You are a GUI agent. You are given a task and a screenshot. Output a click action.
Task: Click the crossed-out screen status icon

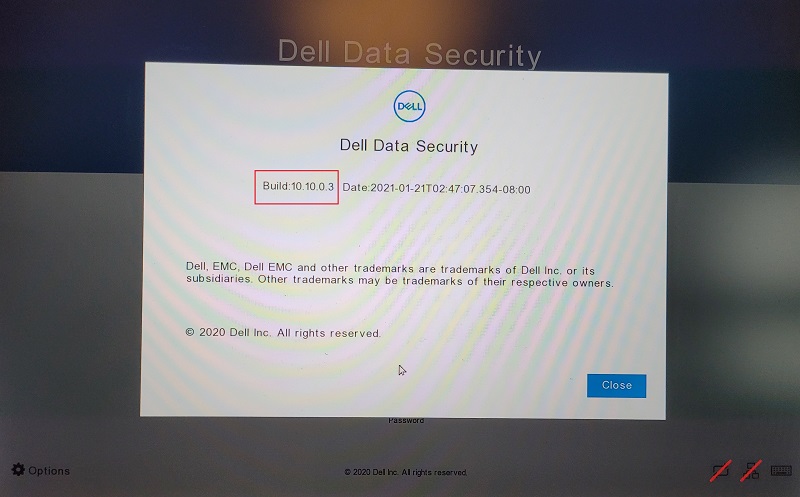pos(720,470)
